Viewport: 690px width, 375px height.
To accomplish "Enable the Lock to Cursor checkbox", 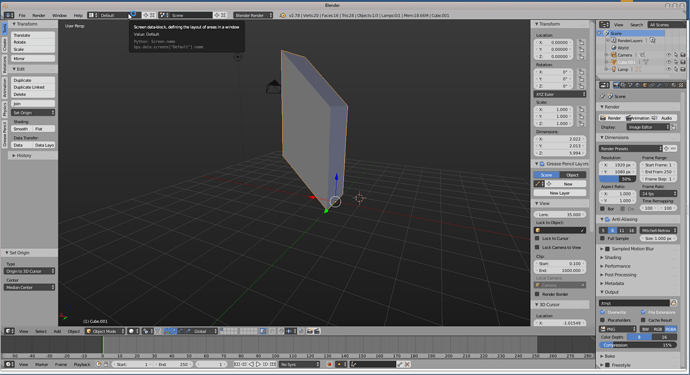I will click(537, 238).
